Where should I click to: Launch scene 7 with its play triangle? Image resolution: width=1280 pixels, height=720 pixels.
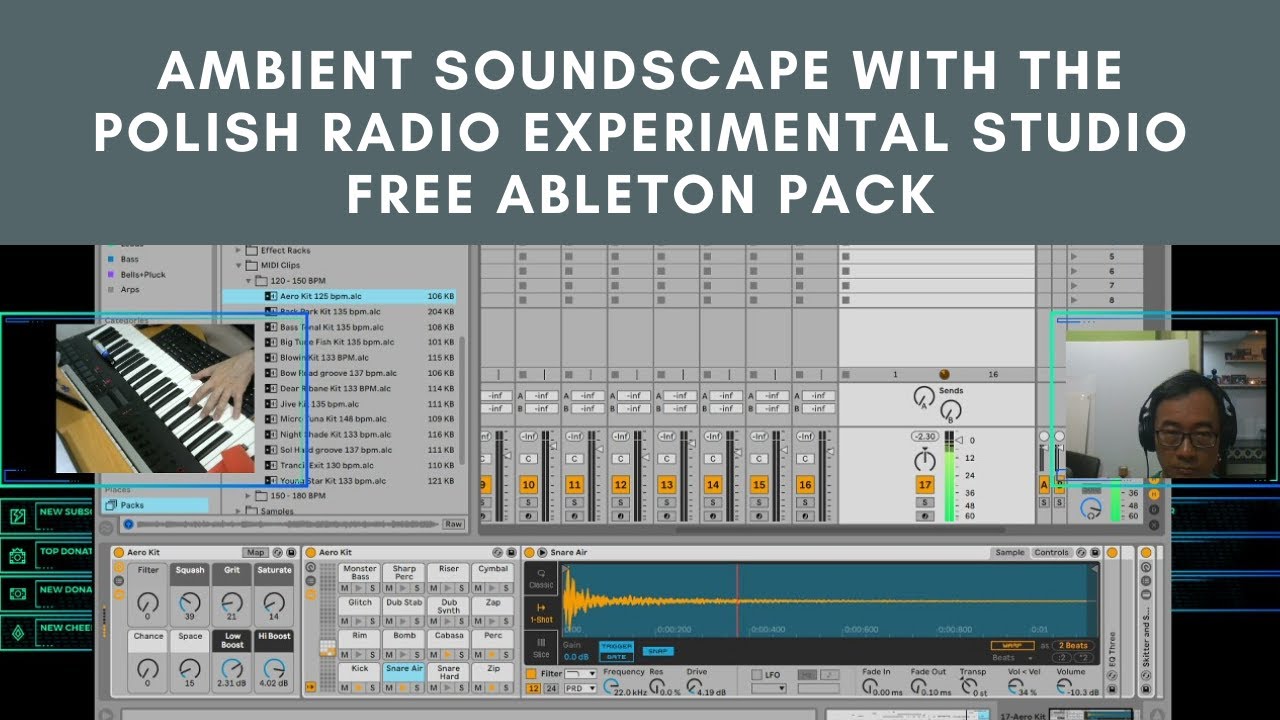pyautogui.click(x=1075, y=286)
